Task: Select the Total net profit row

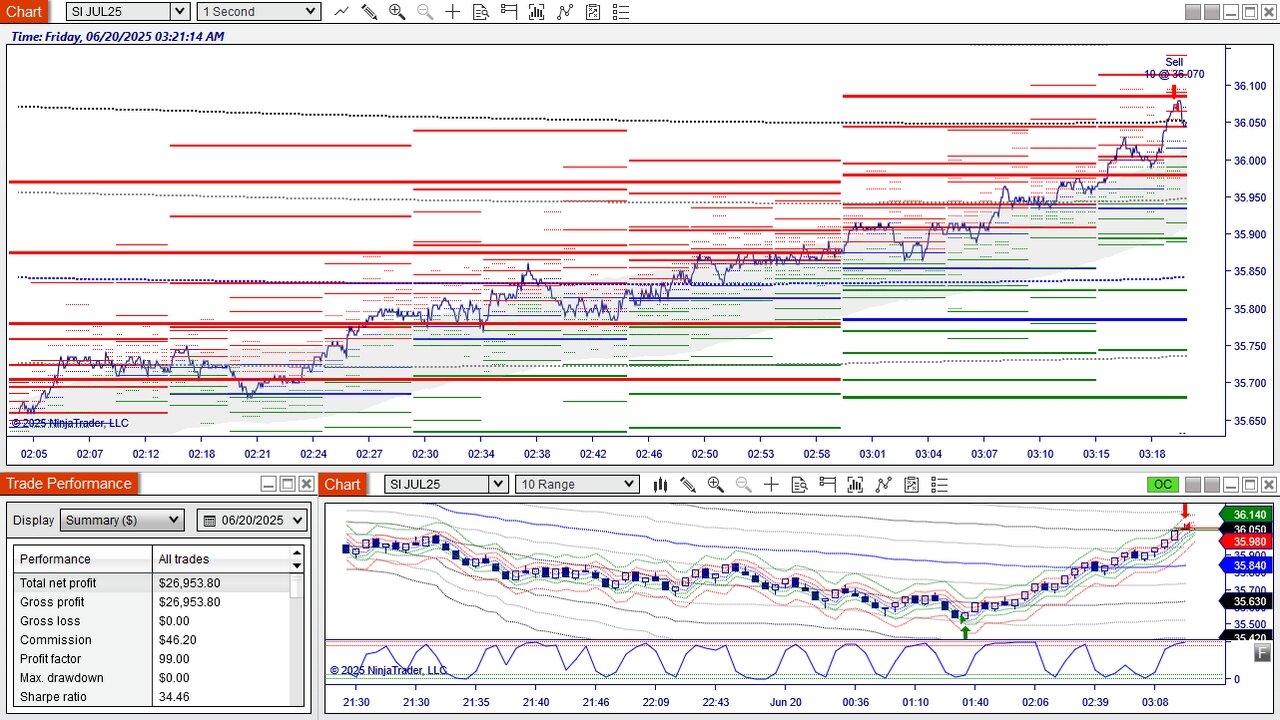Action: click(152, 583)
